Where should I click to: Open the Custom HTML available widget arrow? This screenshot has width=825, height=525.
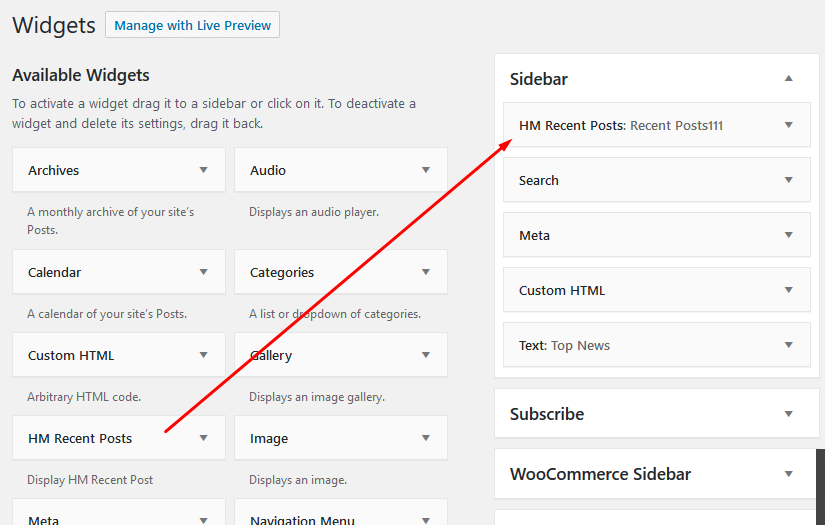[x=204, y=355]
